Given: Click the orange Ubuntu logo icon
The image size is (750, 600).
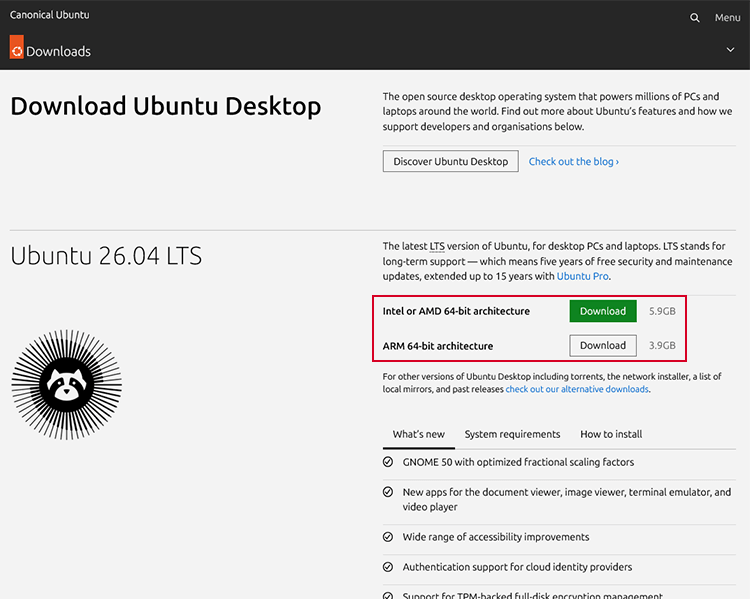Looking at the screenshot, I should point(17,47).
